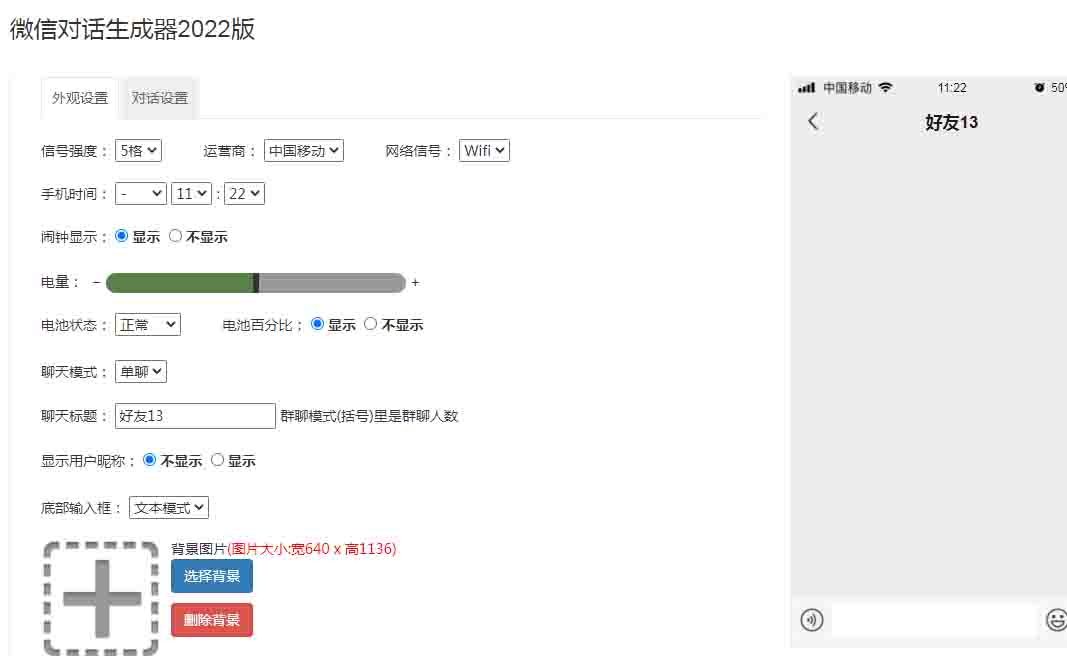This screenshot has width=1067, height=656.
Task: Switch to the 外观设置 tab
Action: pyautogui.click(x=80, y=98)
